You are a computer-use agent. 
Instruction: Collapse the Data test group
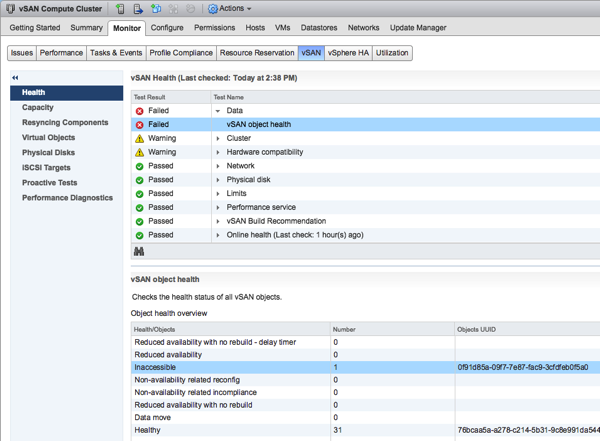[218, 111]
